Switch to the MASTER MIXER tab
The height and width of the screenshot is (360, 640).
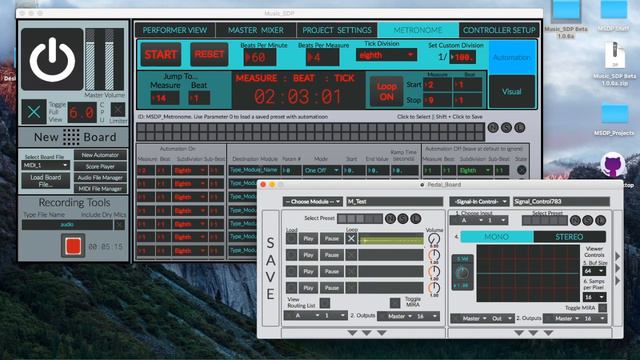coord(256,30)
